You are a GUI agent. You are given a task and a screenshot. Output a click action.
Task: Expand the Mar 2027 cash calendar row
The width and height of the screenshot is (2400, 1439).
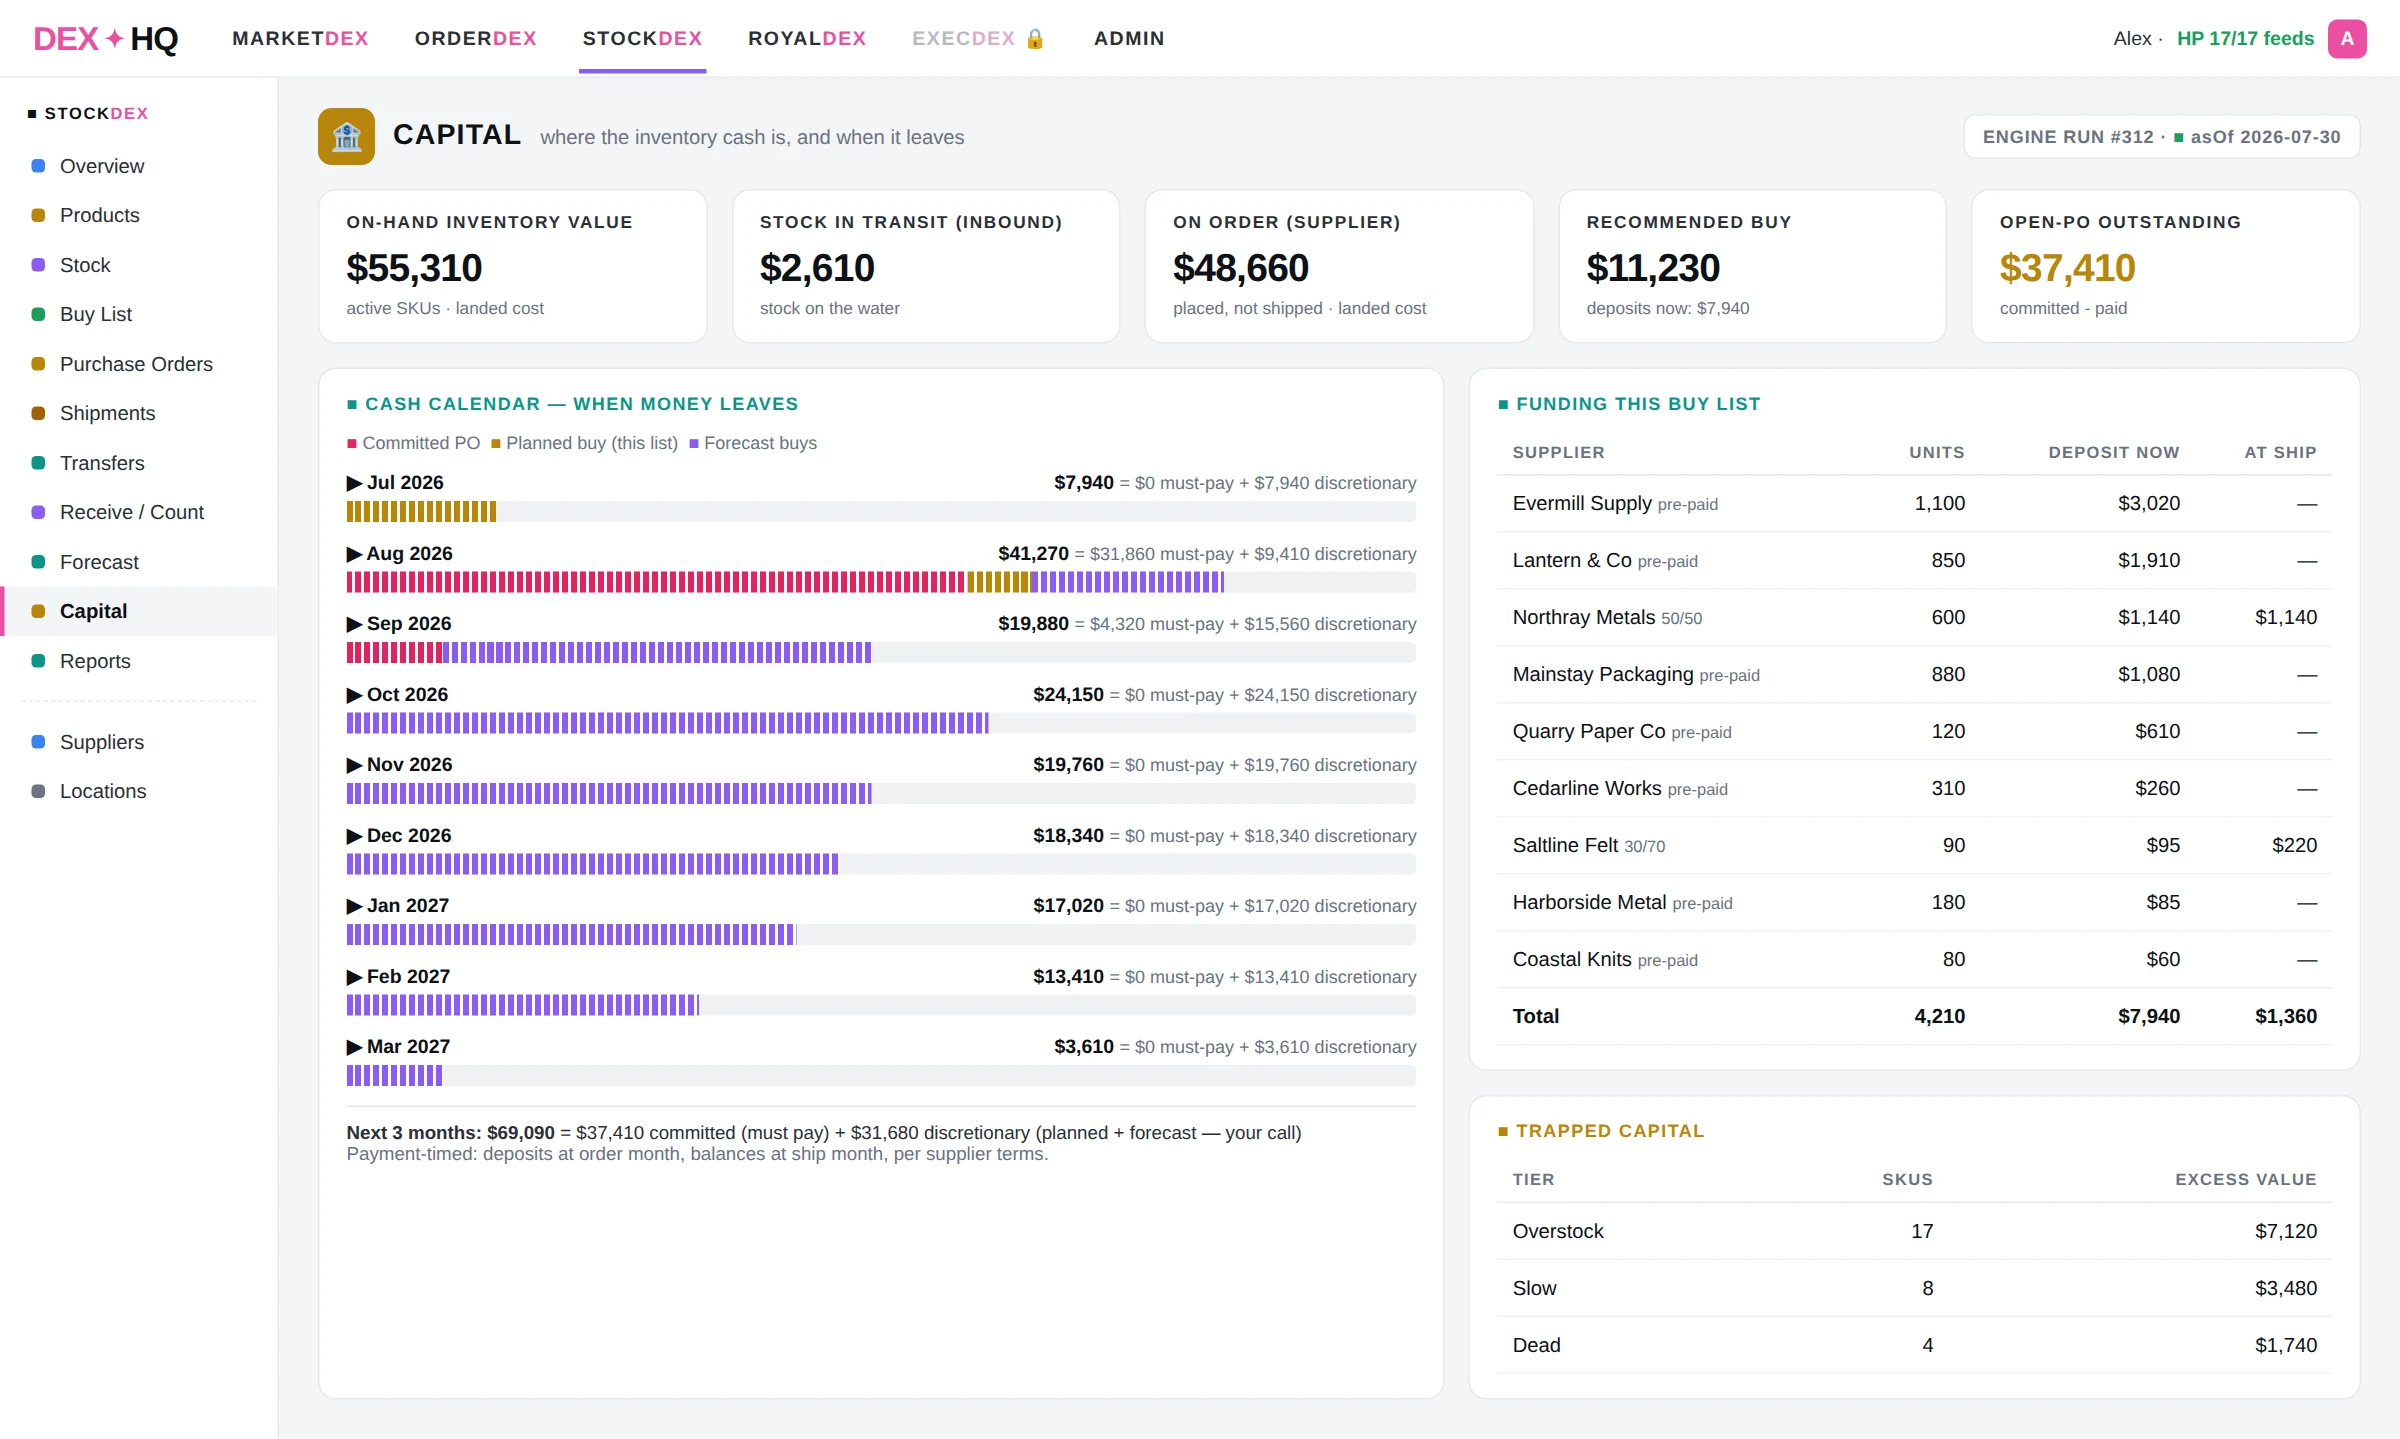353,1047
